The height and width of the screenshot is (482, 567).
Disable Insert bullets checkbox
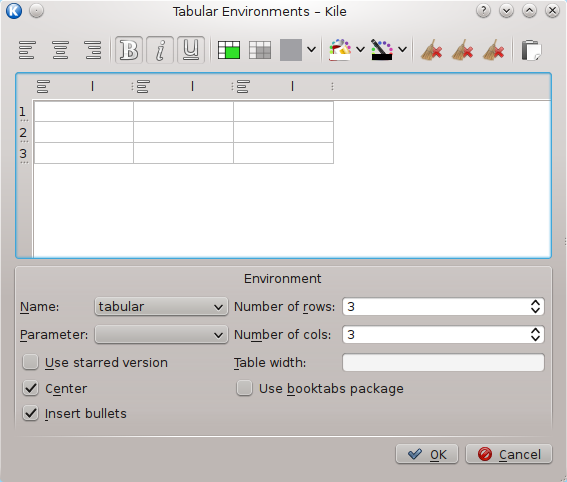[30, 413]
